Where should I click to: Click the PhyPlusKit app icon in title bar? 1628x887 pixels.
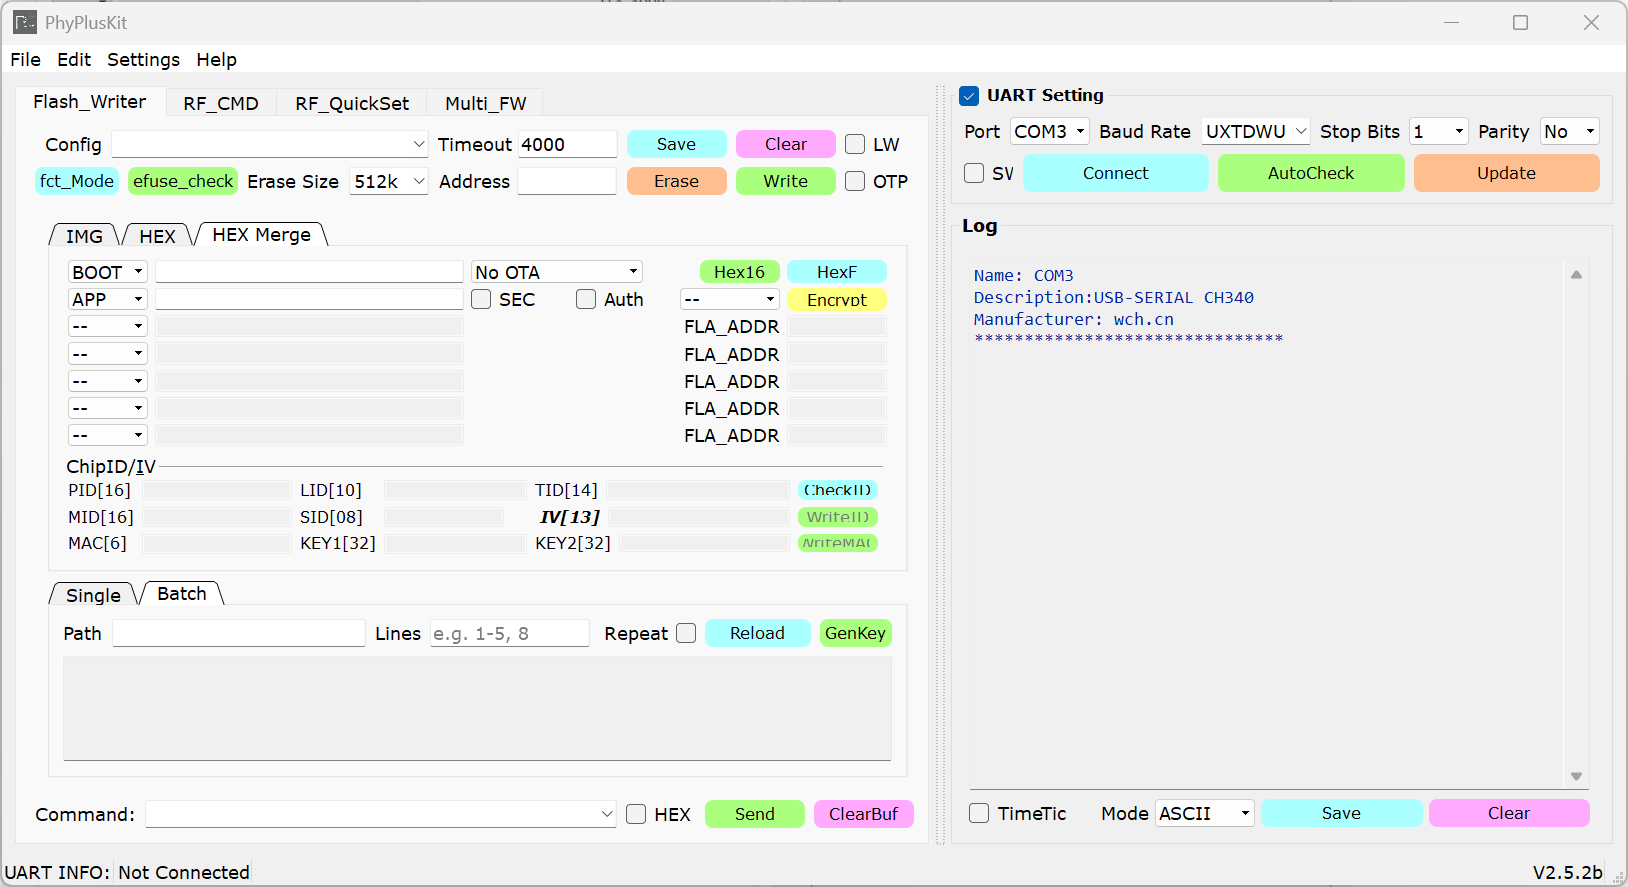point(25,22)
